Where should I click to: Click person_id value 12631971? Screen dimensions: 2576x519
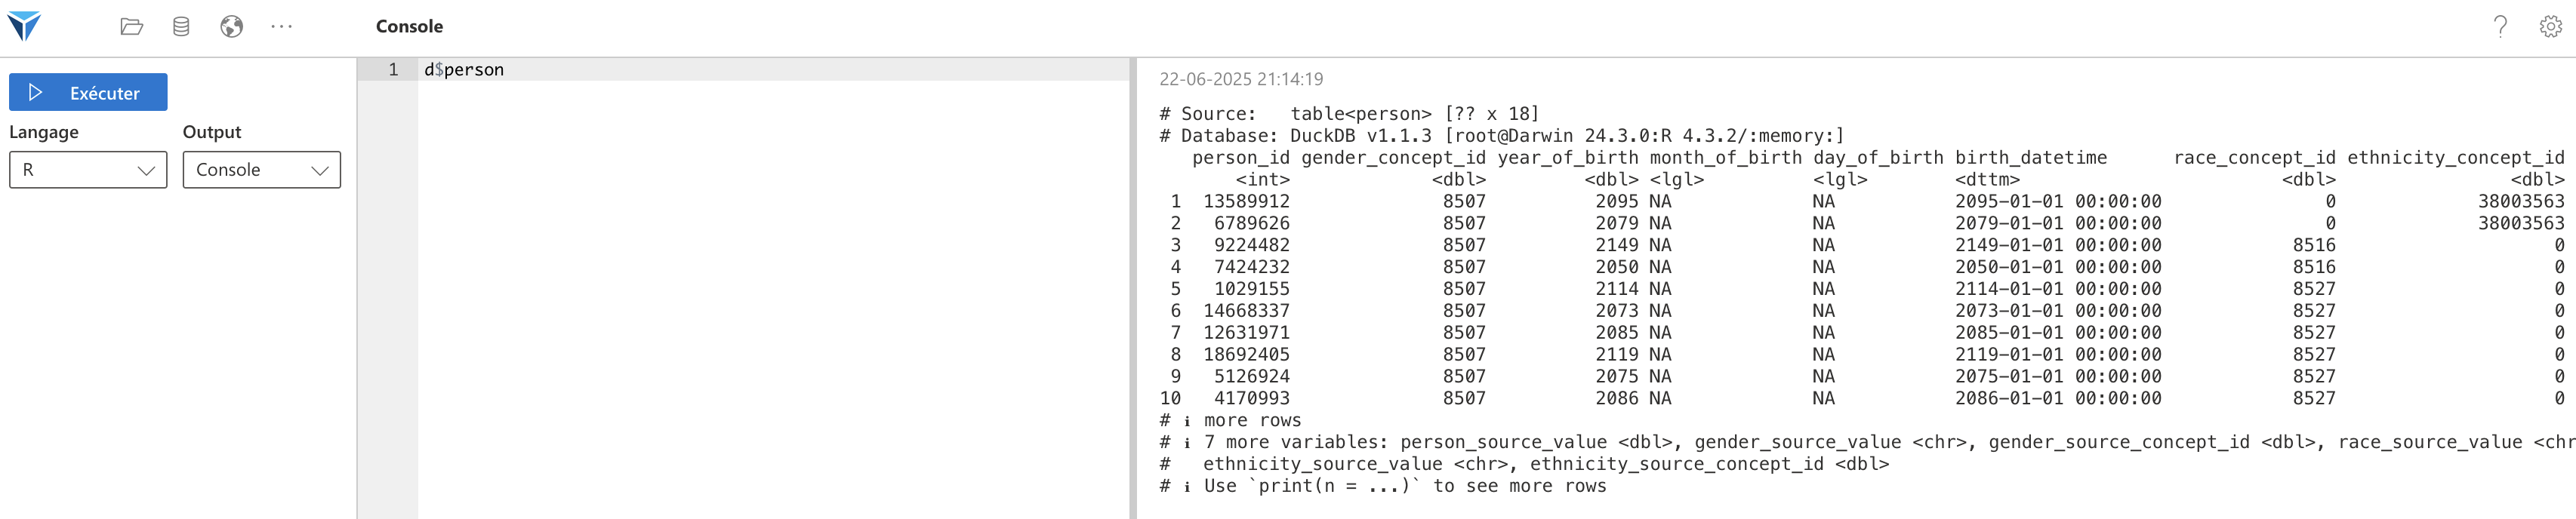point(1246,333)
